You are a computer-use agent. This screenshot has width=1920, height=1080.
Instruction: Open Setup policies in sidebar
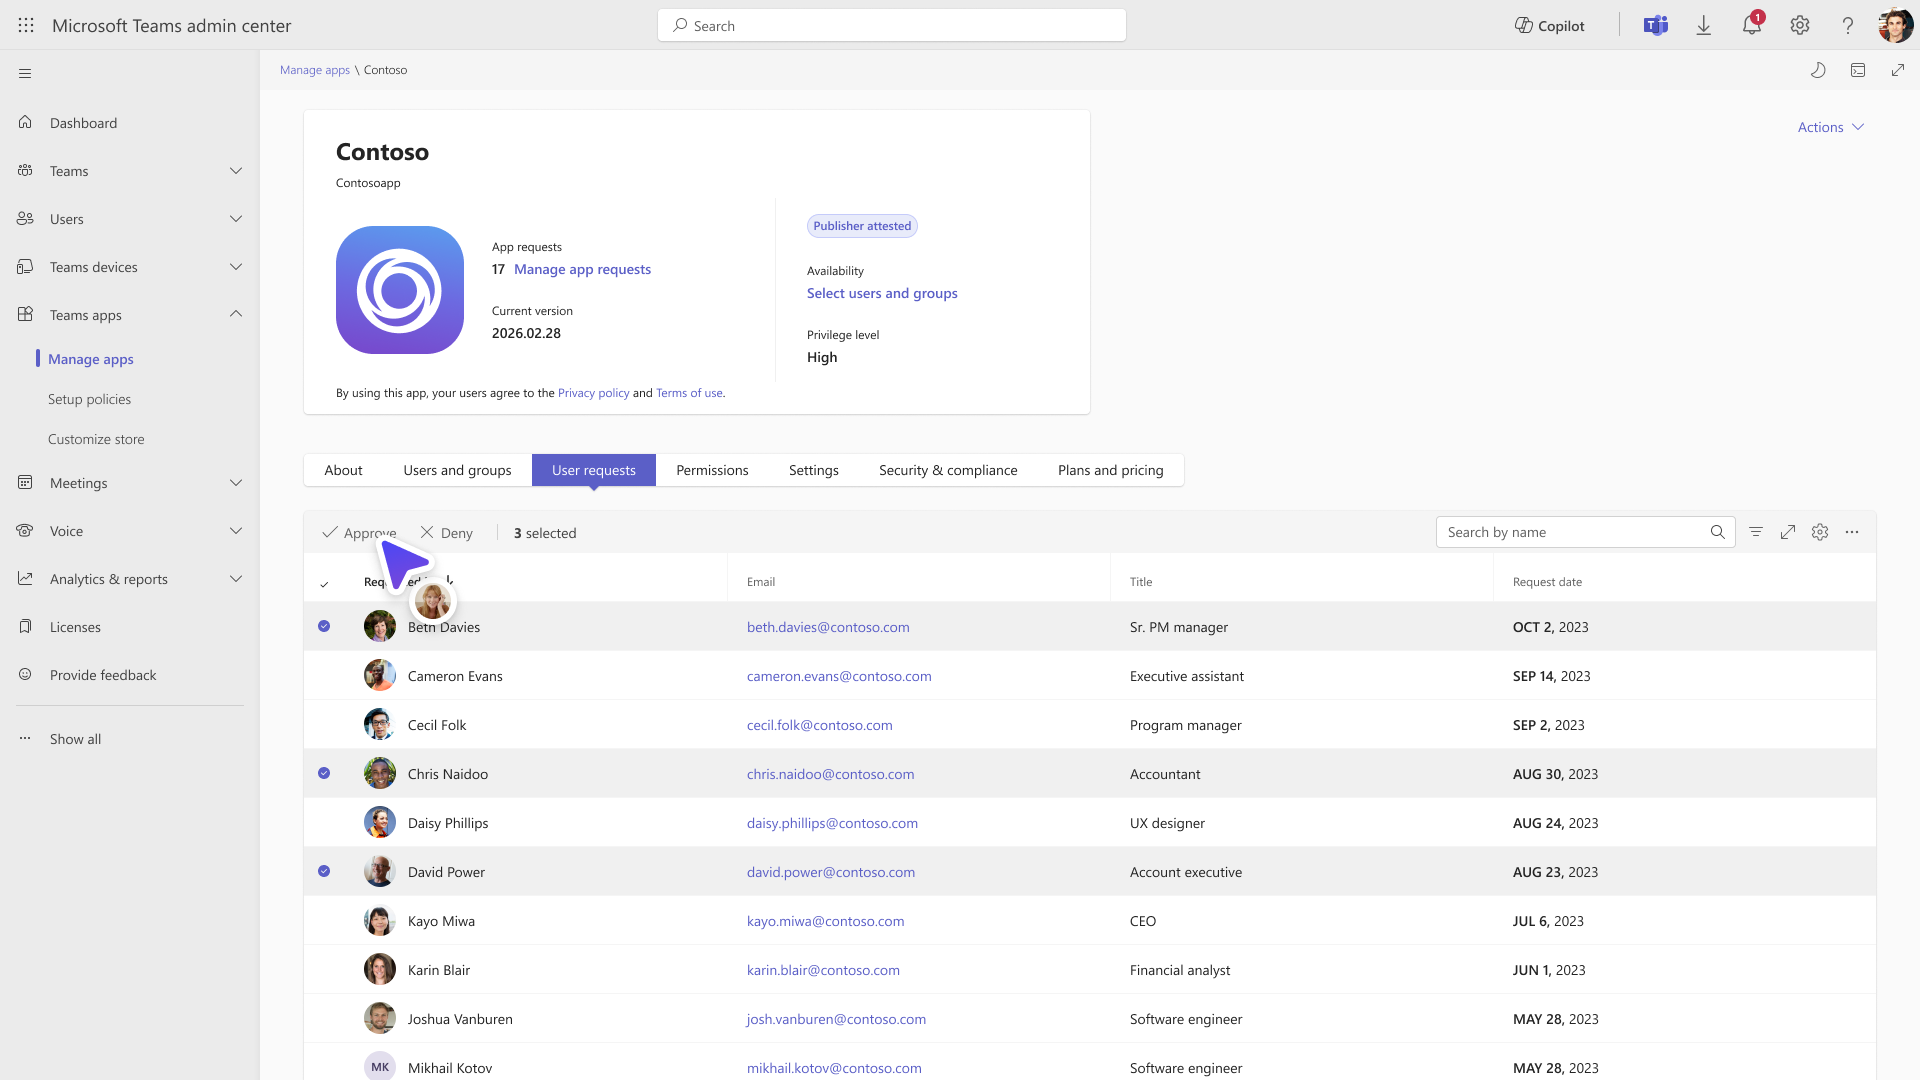(x=89, y=399)
